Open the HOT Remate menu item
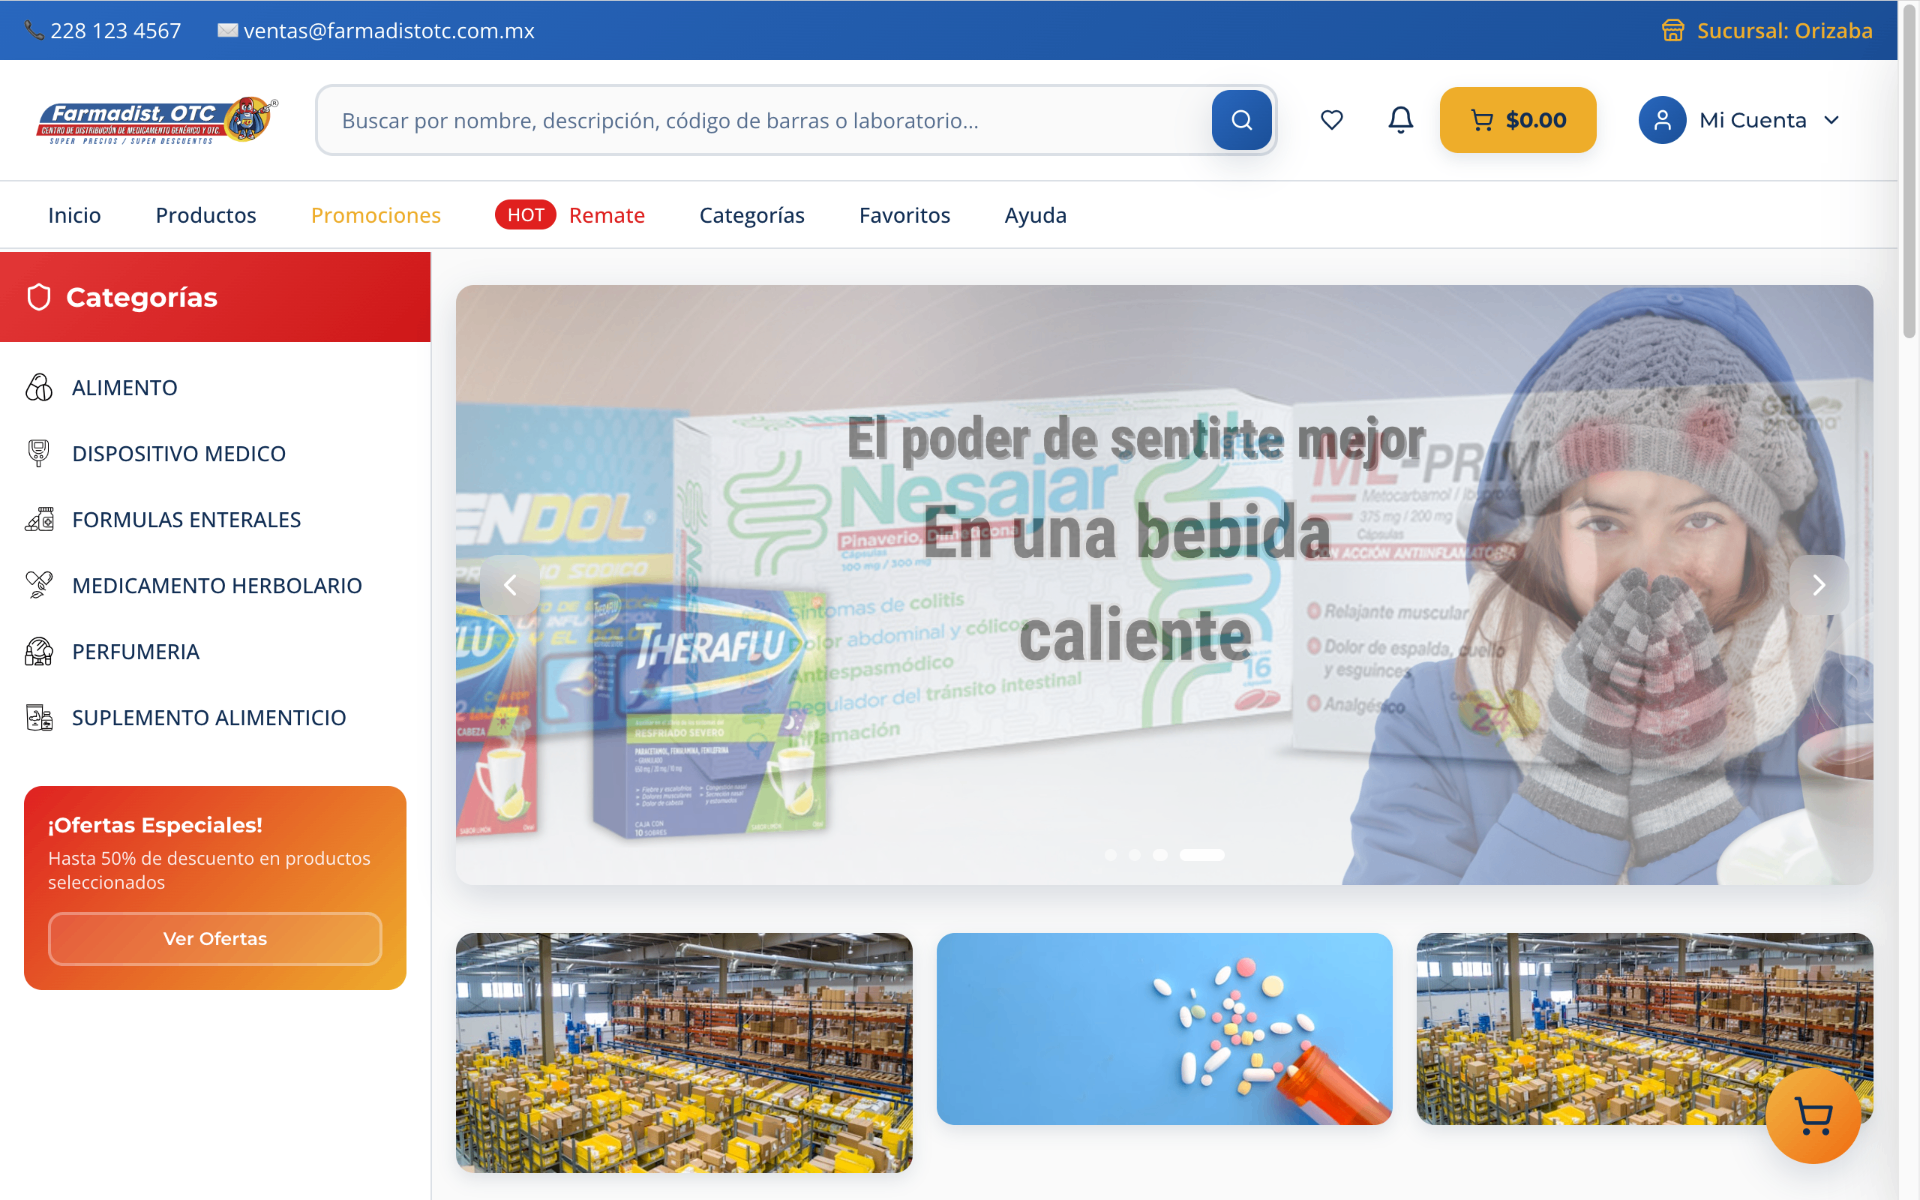Screen dimensions: 1920x1200 click(570, 215)
